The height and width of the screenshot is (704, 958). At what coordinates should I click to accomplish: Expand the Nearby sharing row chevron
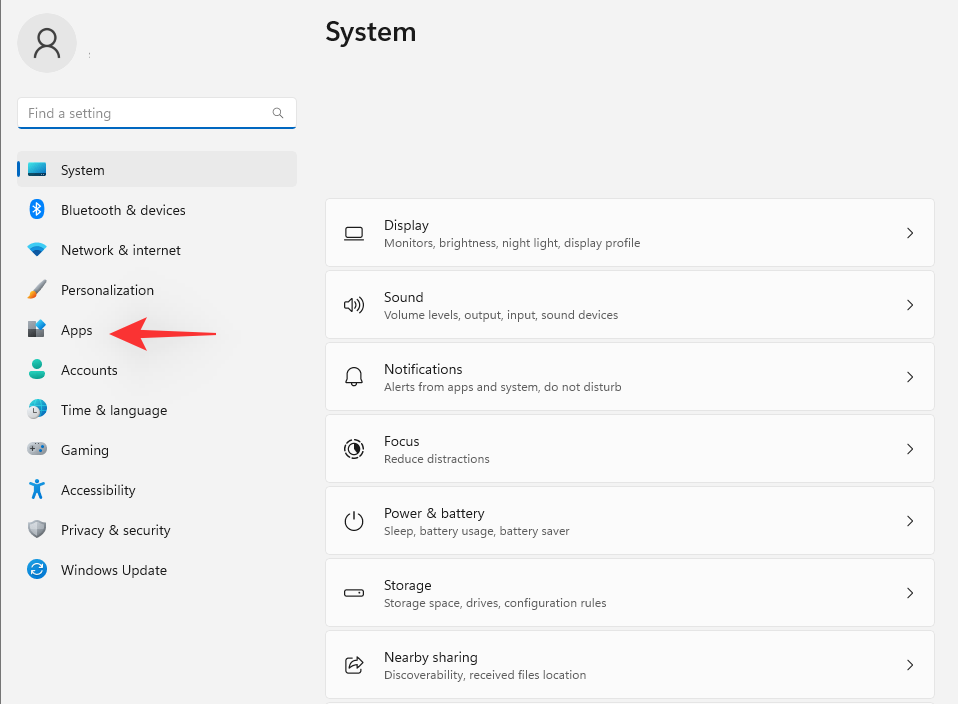point(910,665)
